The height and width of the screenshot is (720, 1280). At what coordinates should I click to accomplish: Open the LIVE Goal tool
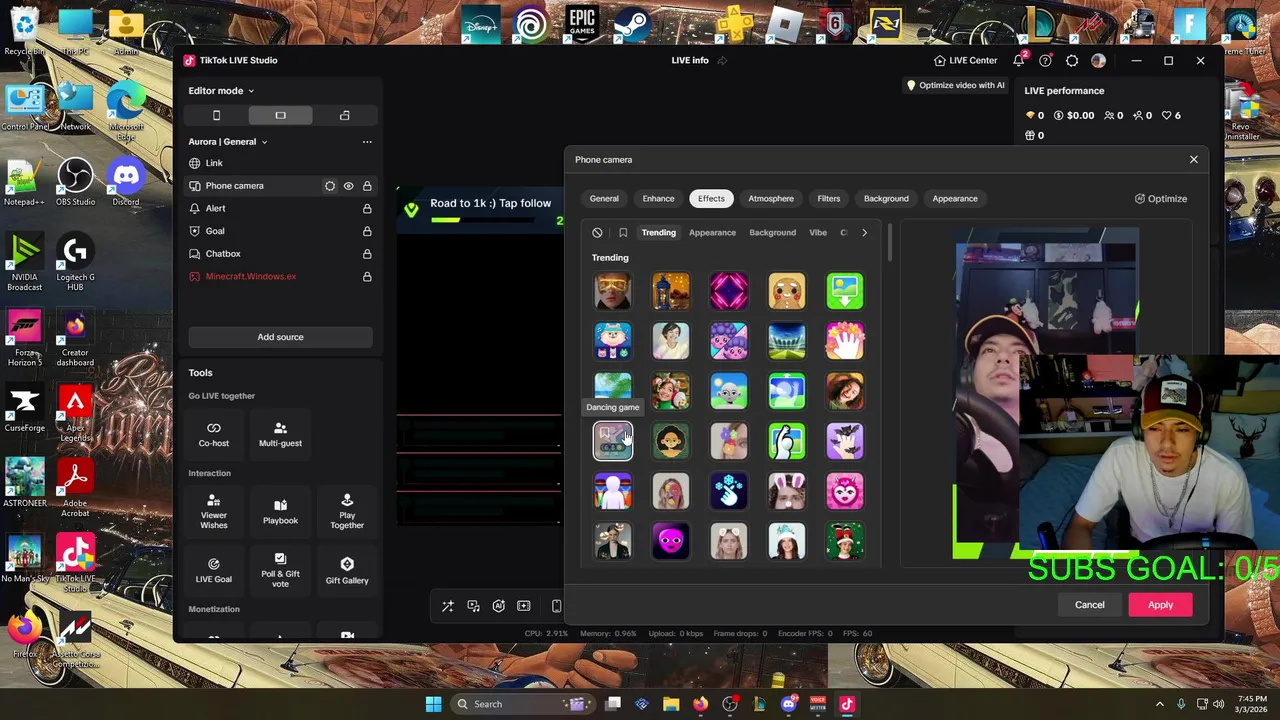tap(213, 571)
